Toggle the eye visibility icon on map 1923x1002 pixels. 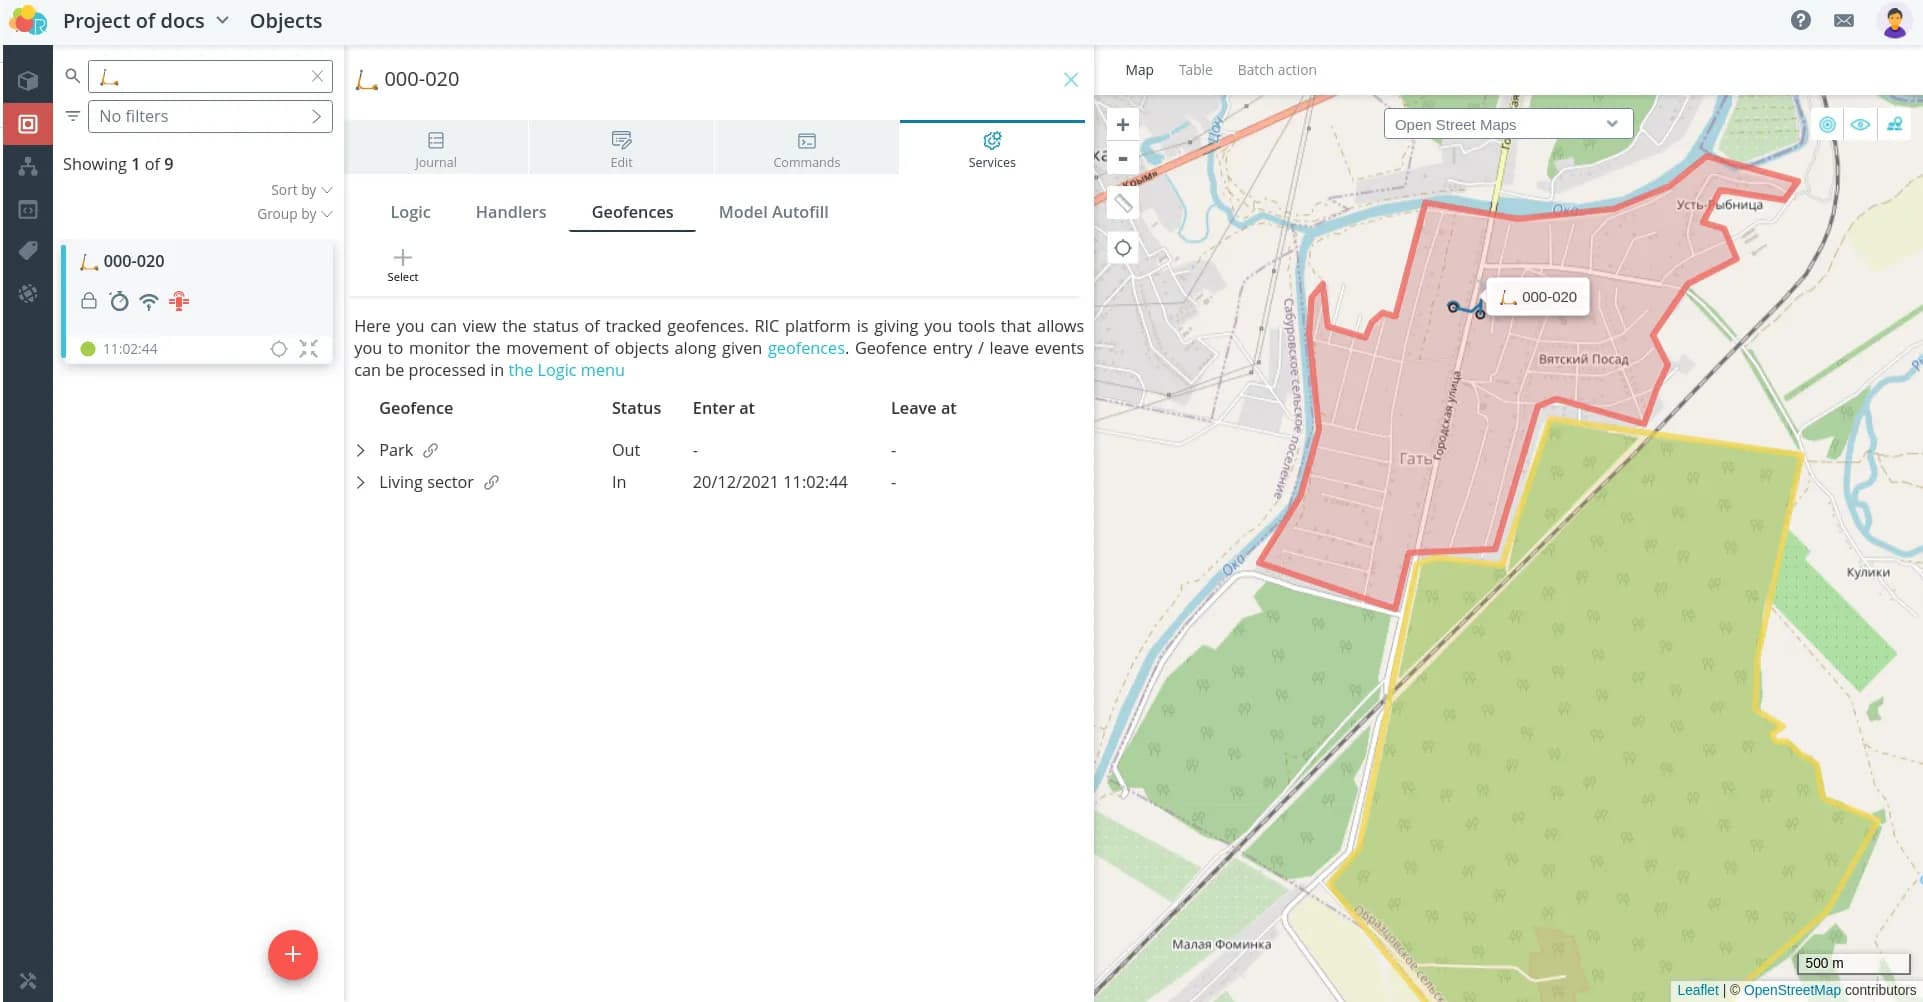point(1860,125)
